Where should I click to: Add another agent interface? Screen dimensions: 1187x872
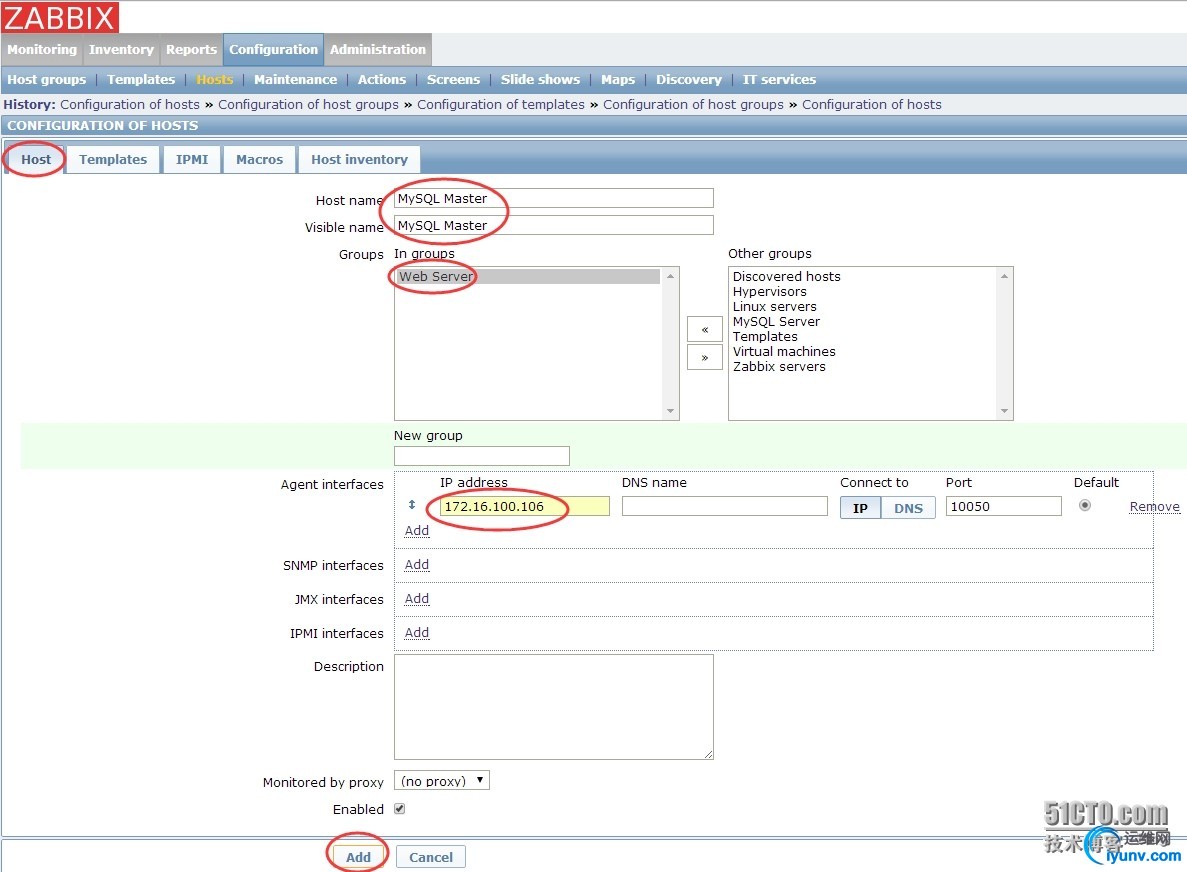point(416,531)
